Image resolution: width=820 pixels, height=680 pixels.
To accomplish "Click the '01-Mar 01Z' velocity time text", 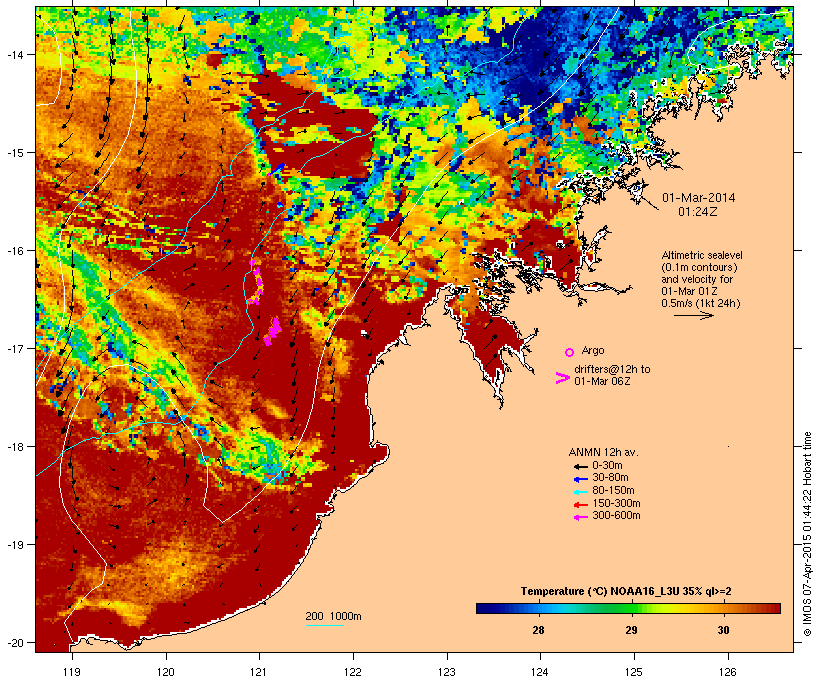I will pyautogui.click(x=689, y=291).
